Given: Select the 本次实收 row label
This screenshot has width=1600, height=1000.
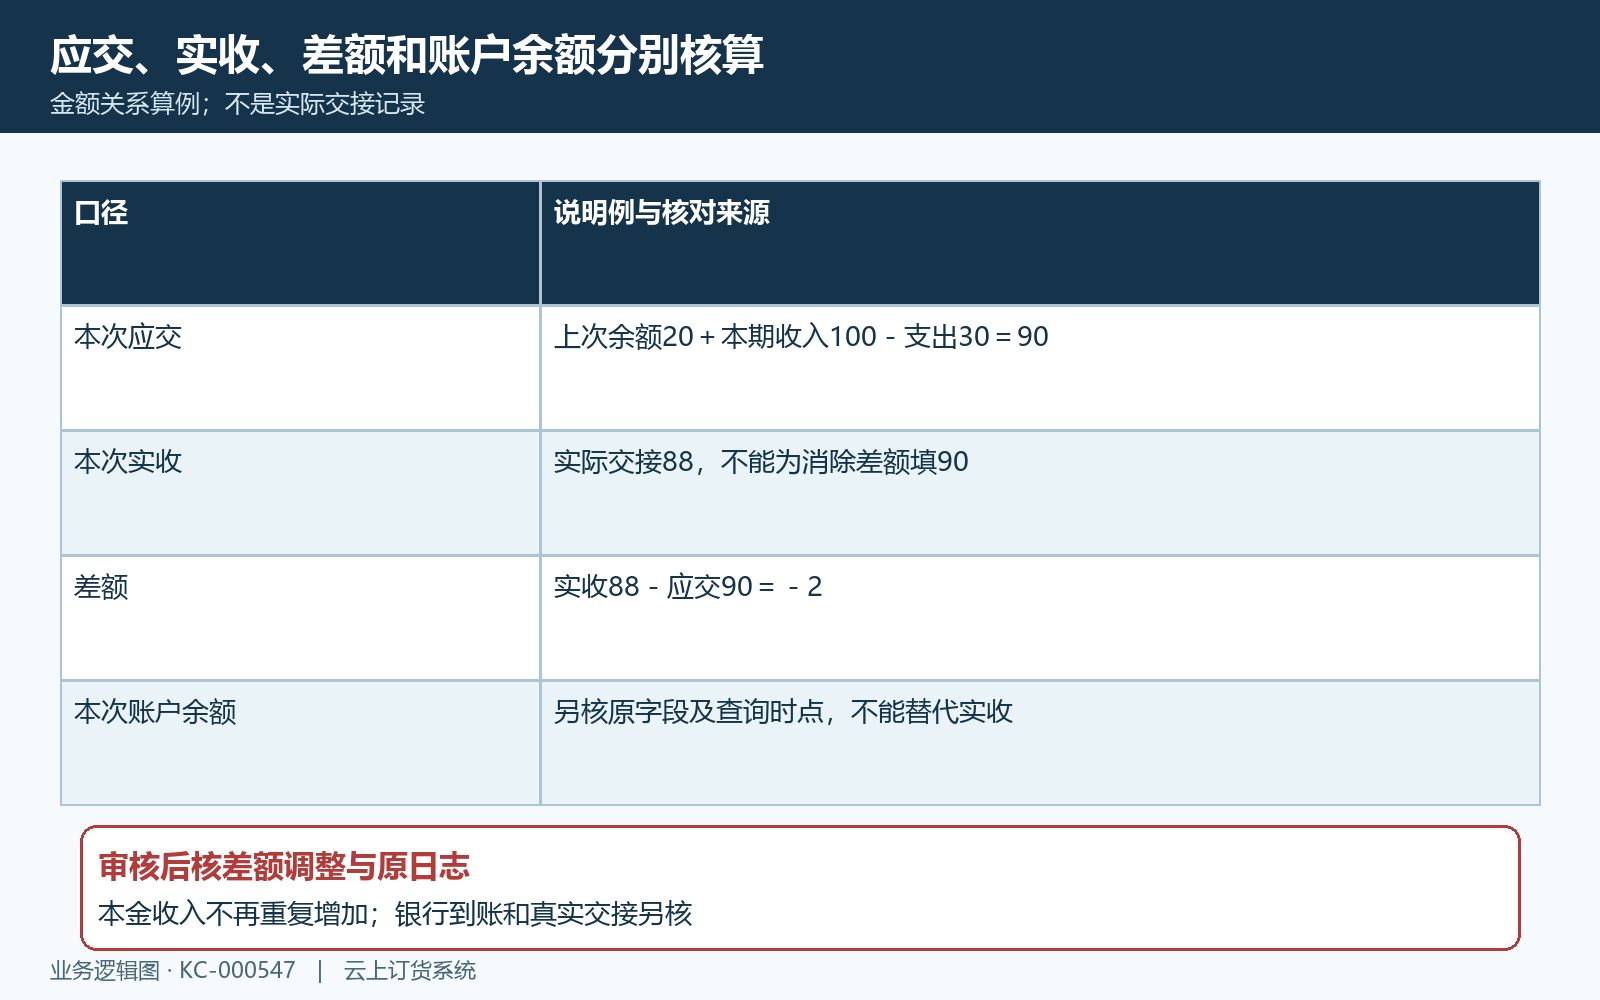Looking at the screenshot, I should click(128, 462).
